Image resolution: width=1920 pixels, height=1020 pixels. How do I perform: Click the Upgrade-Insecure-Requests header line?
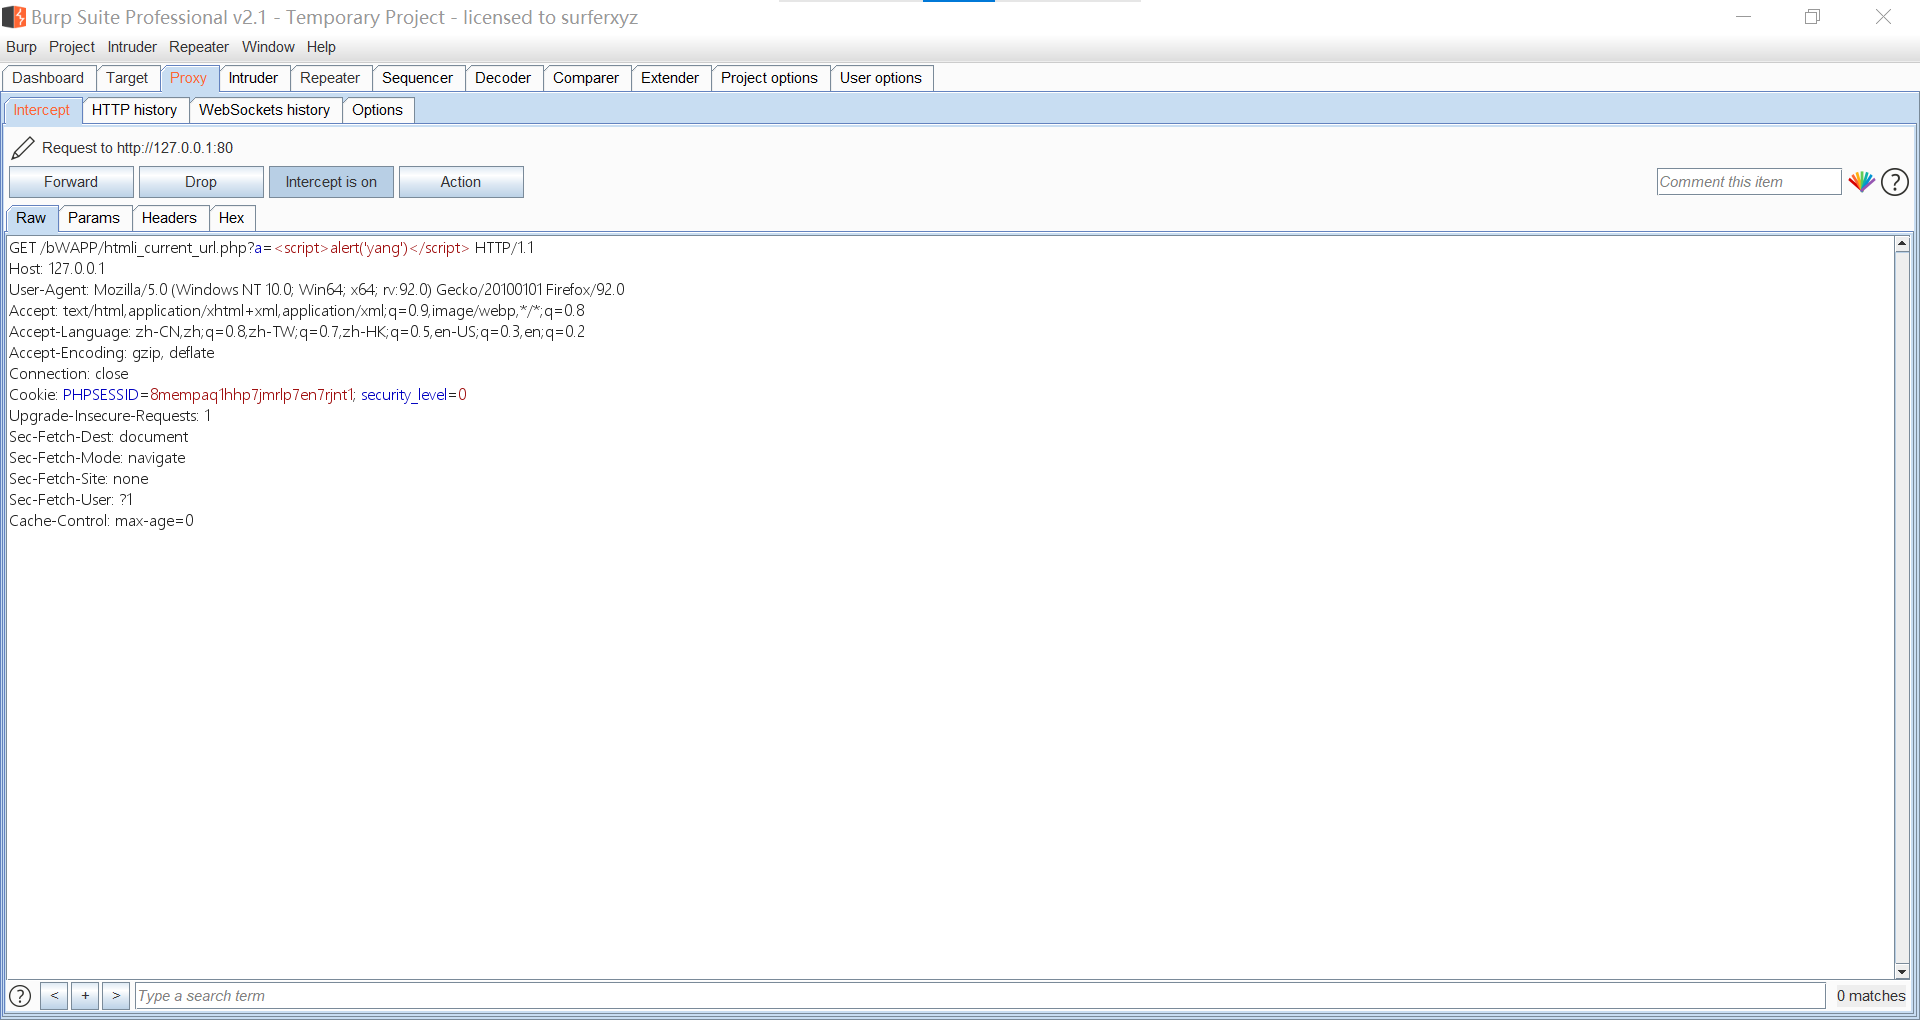point(110,416)
